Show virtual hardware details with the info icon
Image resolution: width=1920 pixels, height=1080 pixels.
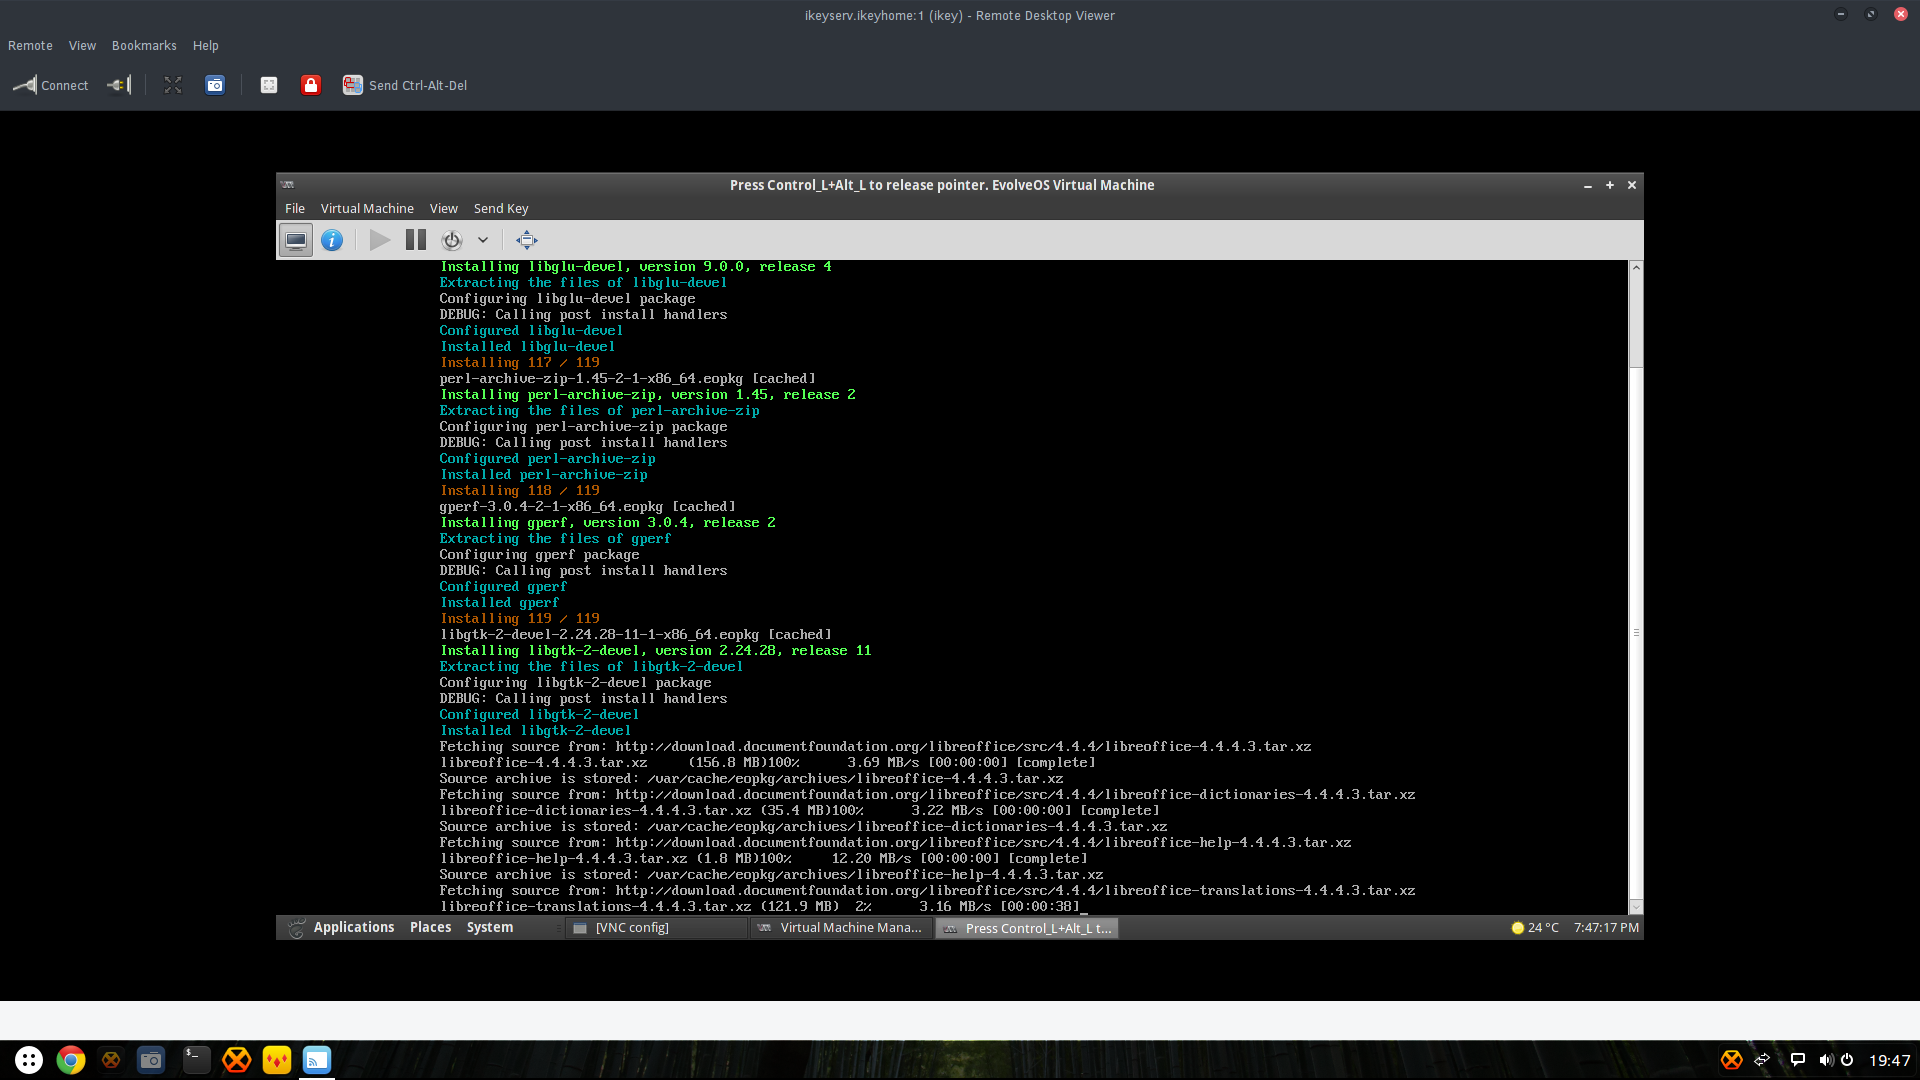(x=332, y=240)
